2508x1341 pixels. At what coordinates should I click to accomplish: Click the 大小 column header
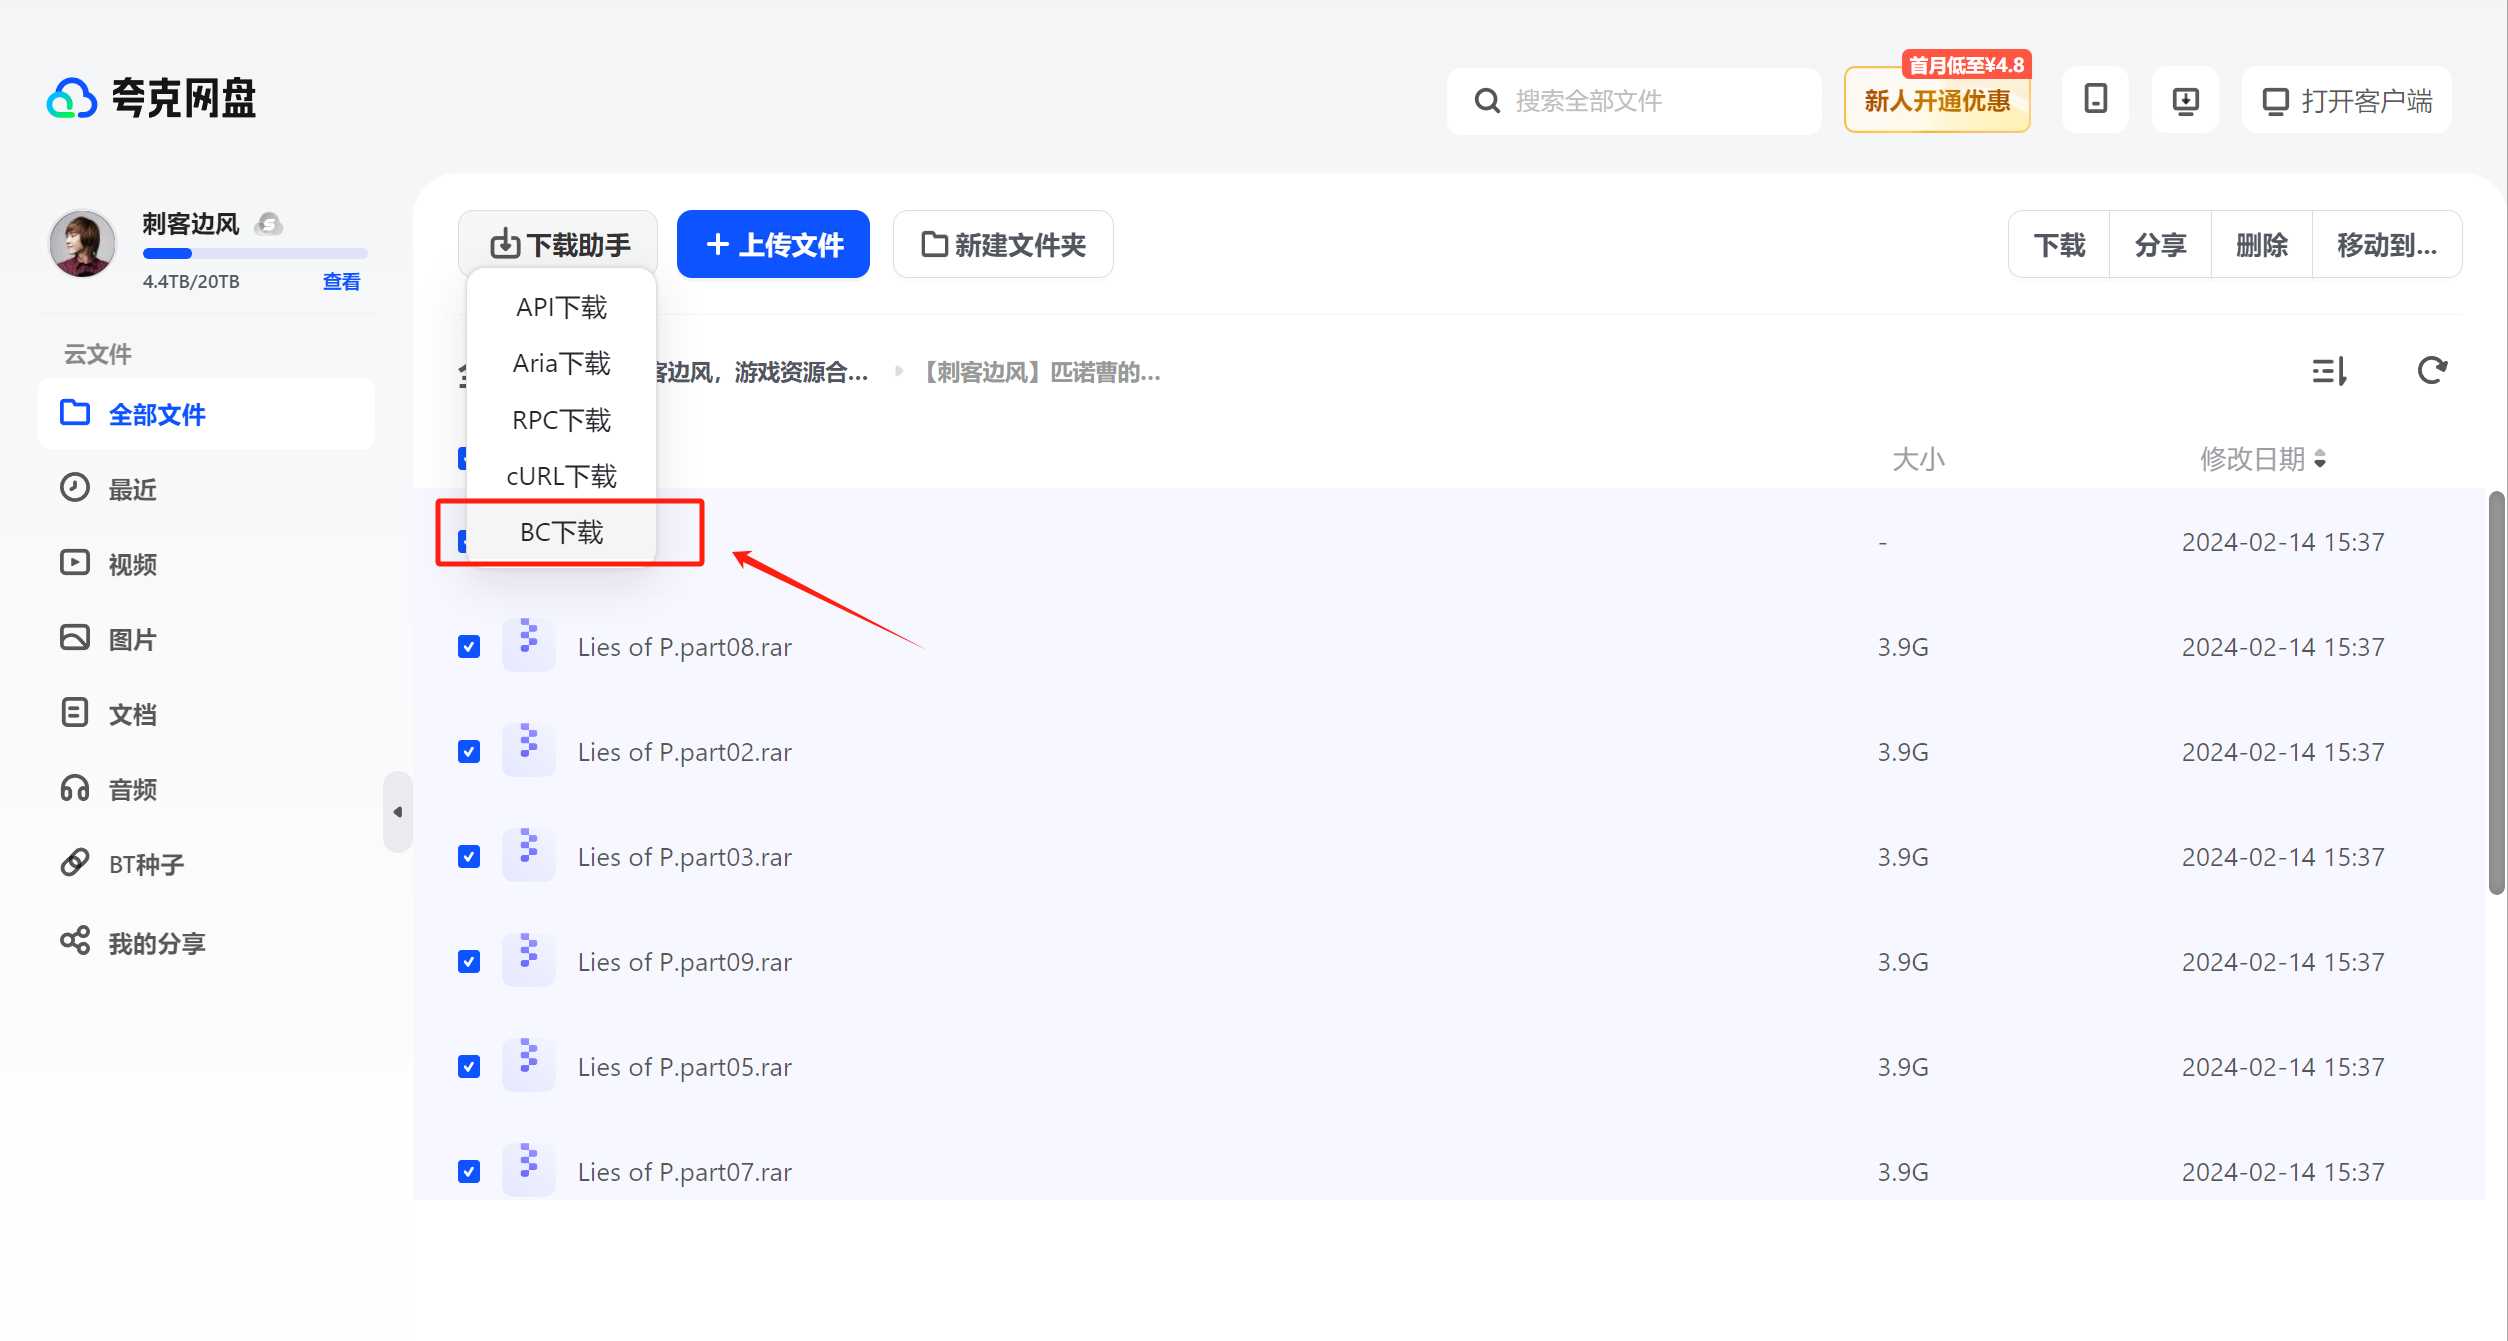tap(1918, 459)
